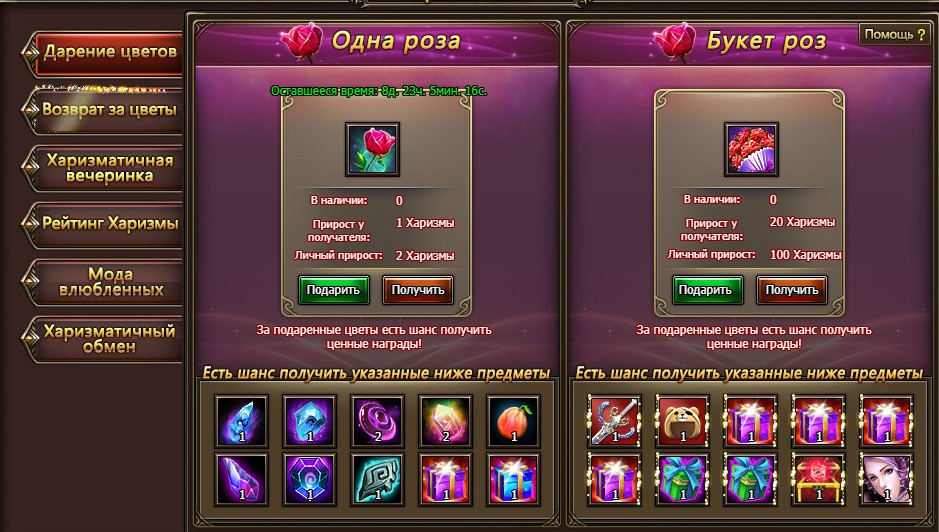This screenshot has height=532, width=939.
Task: Click the hexagonal swirl gem reward icon
Action: (x=310, y=479)
